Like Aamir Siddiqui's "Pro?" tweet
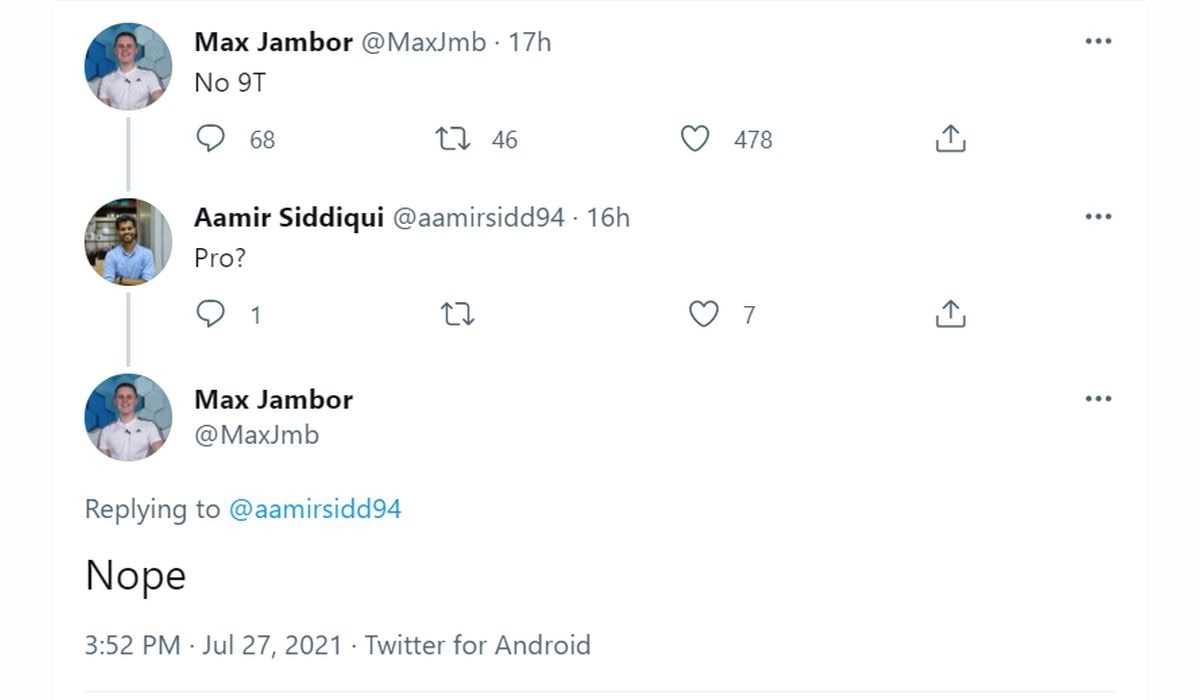1200x700 pixels. click(704, 315)
